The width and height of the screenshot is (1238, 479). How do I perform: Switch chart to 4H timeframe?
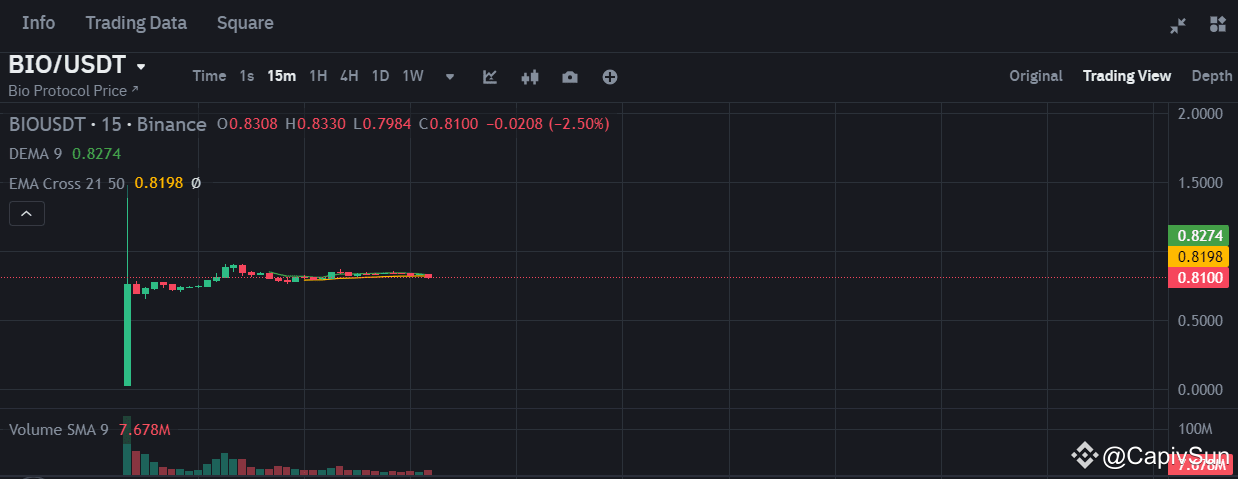point(349,76)
